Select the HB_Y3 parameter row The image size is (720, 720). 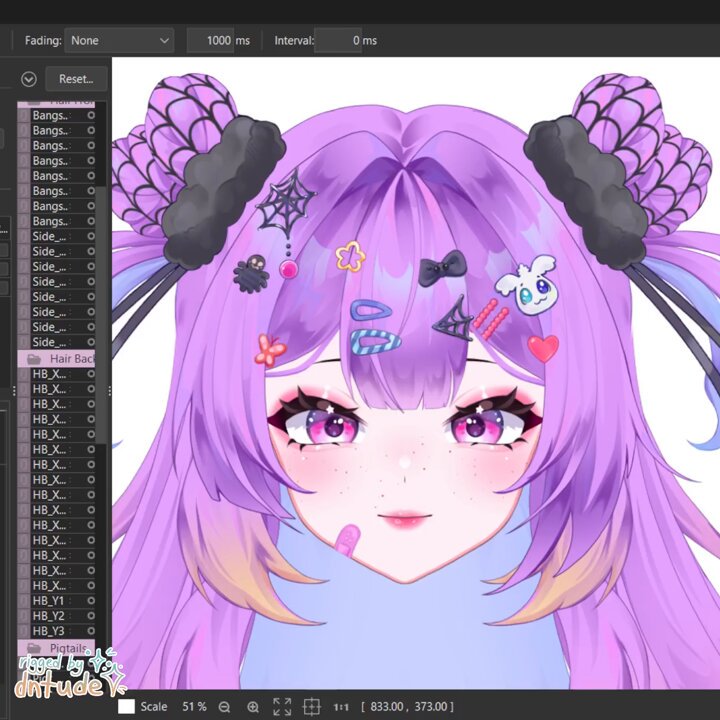pos(56,631)
